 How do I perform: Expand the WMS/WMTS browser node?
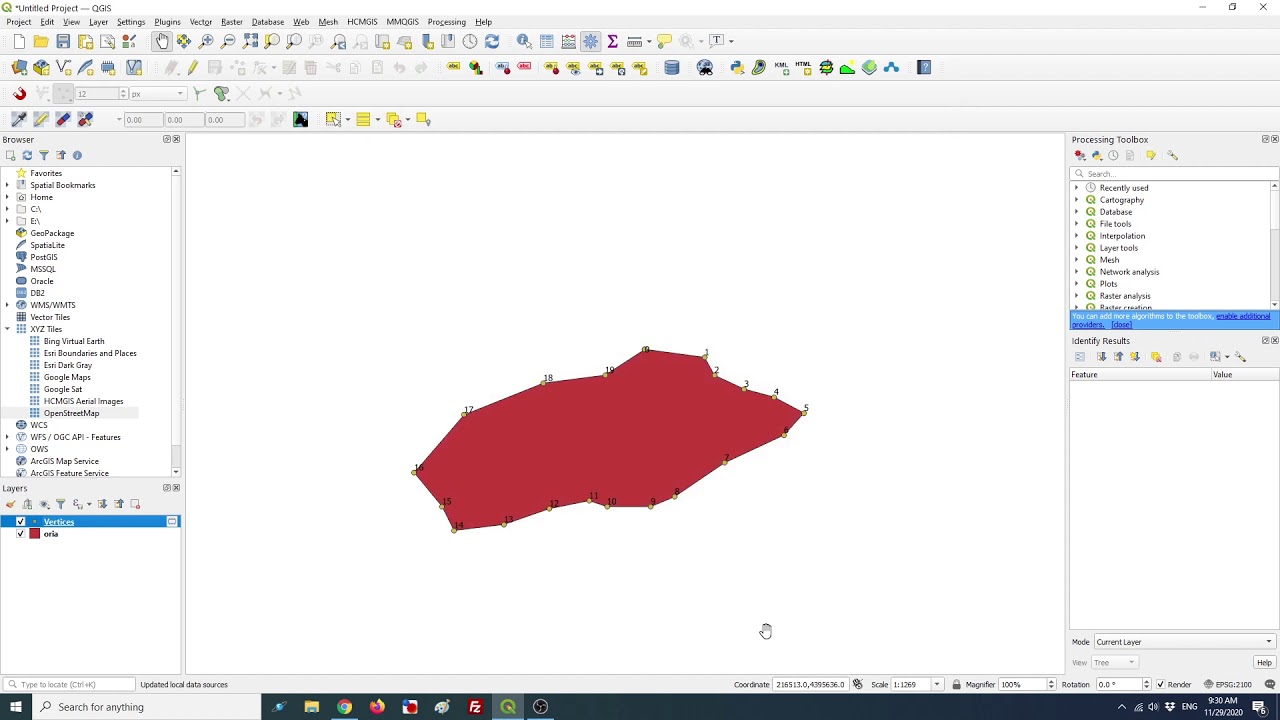click(8, 305)
